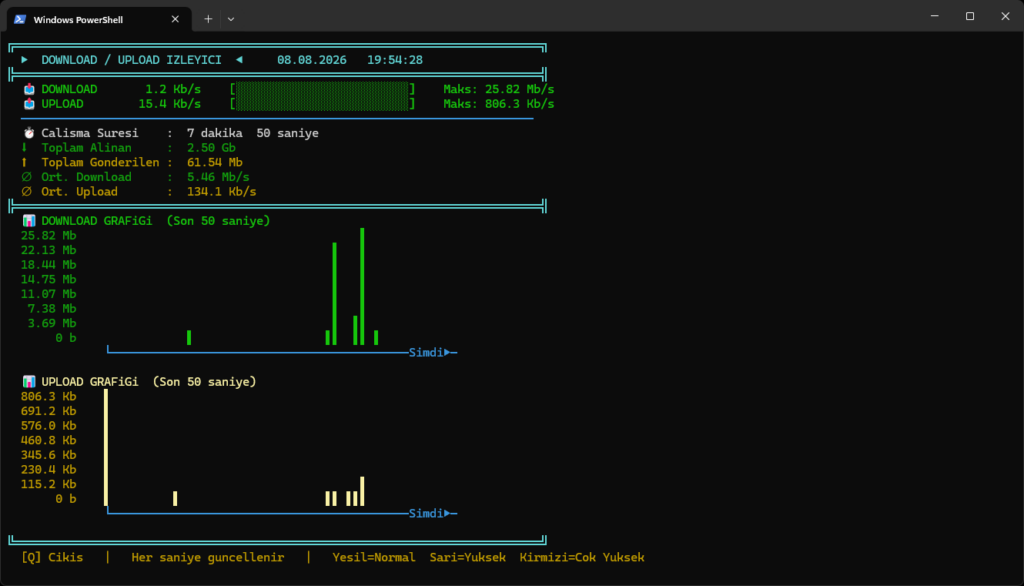Click the 576.0 Kb axis label
This screenshot has width=1024, height=586.
48,426
